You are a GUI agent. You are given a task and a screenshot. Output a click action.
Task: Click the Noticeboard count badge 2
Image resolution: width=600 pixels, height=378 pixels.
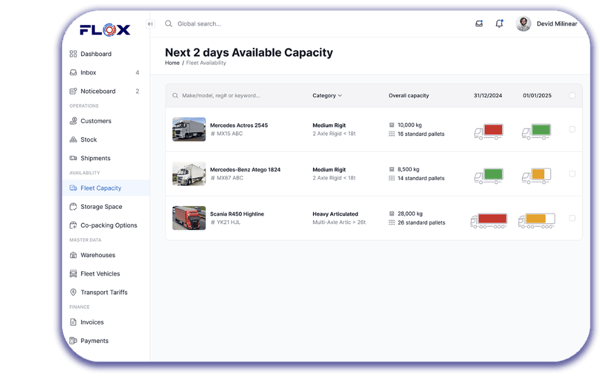137,91
